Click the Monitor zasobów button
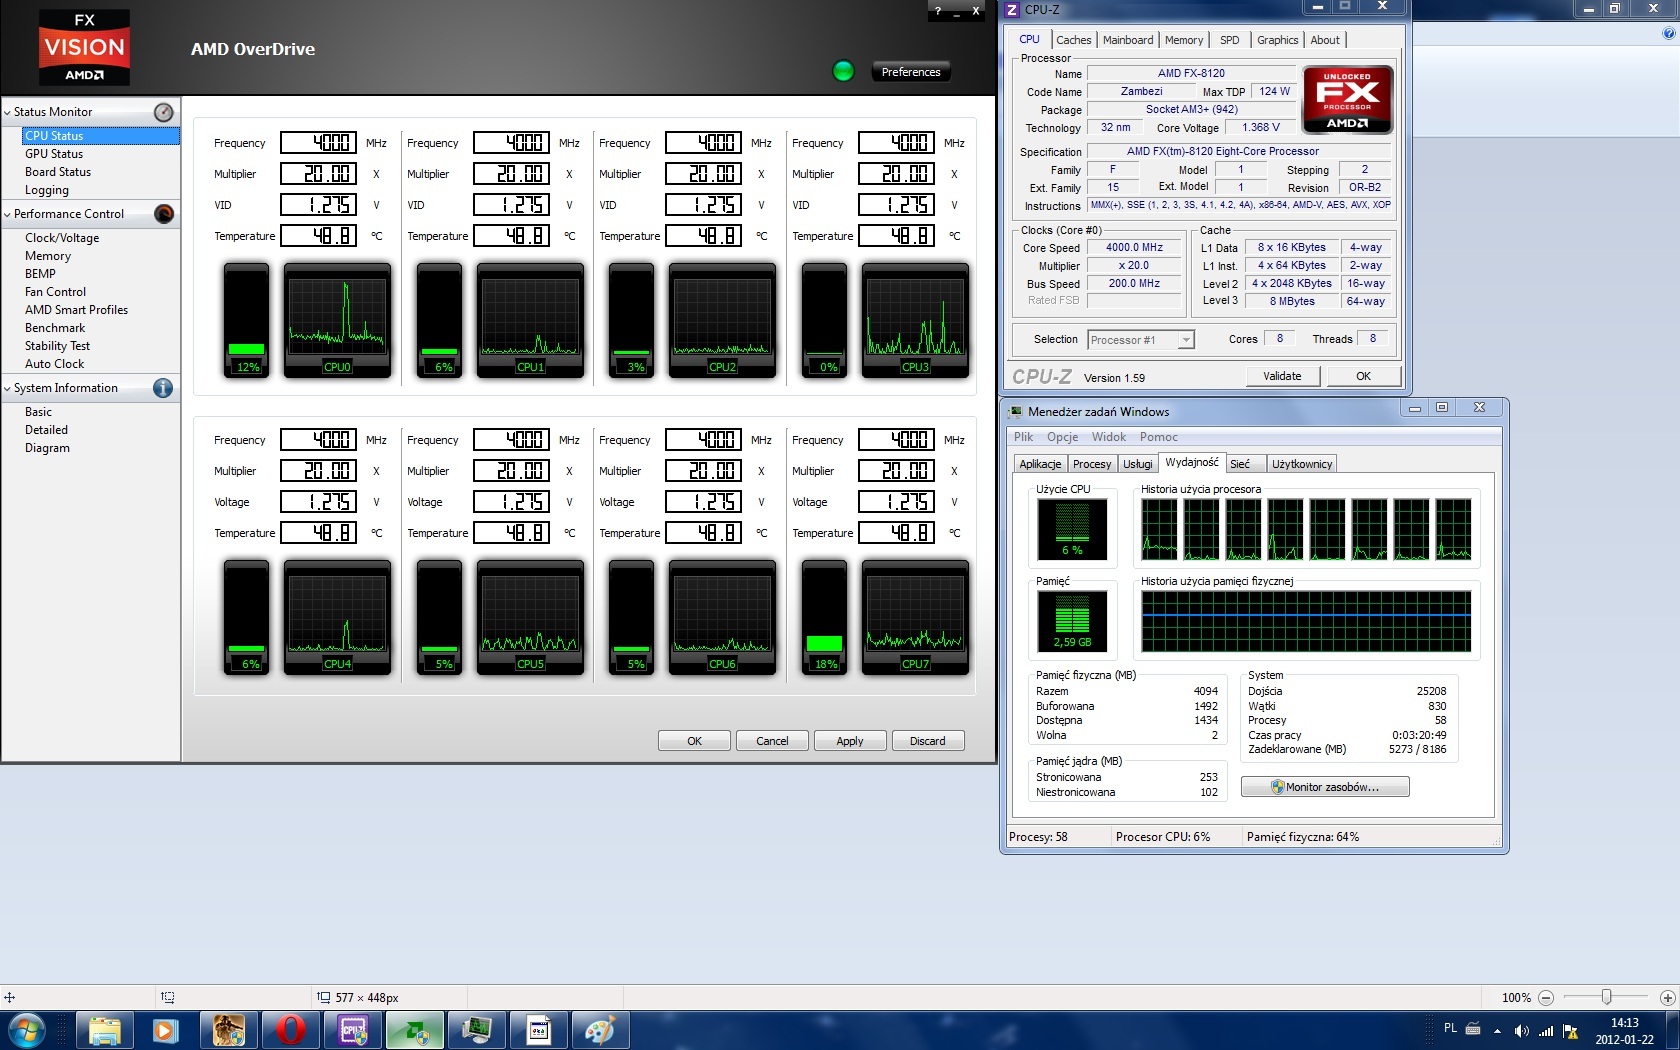Viewport: 1680px width, 1050px height. tap(1325, 787)
